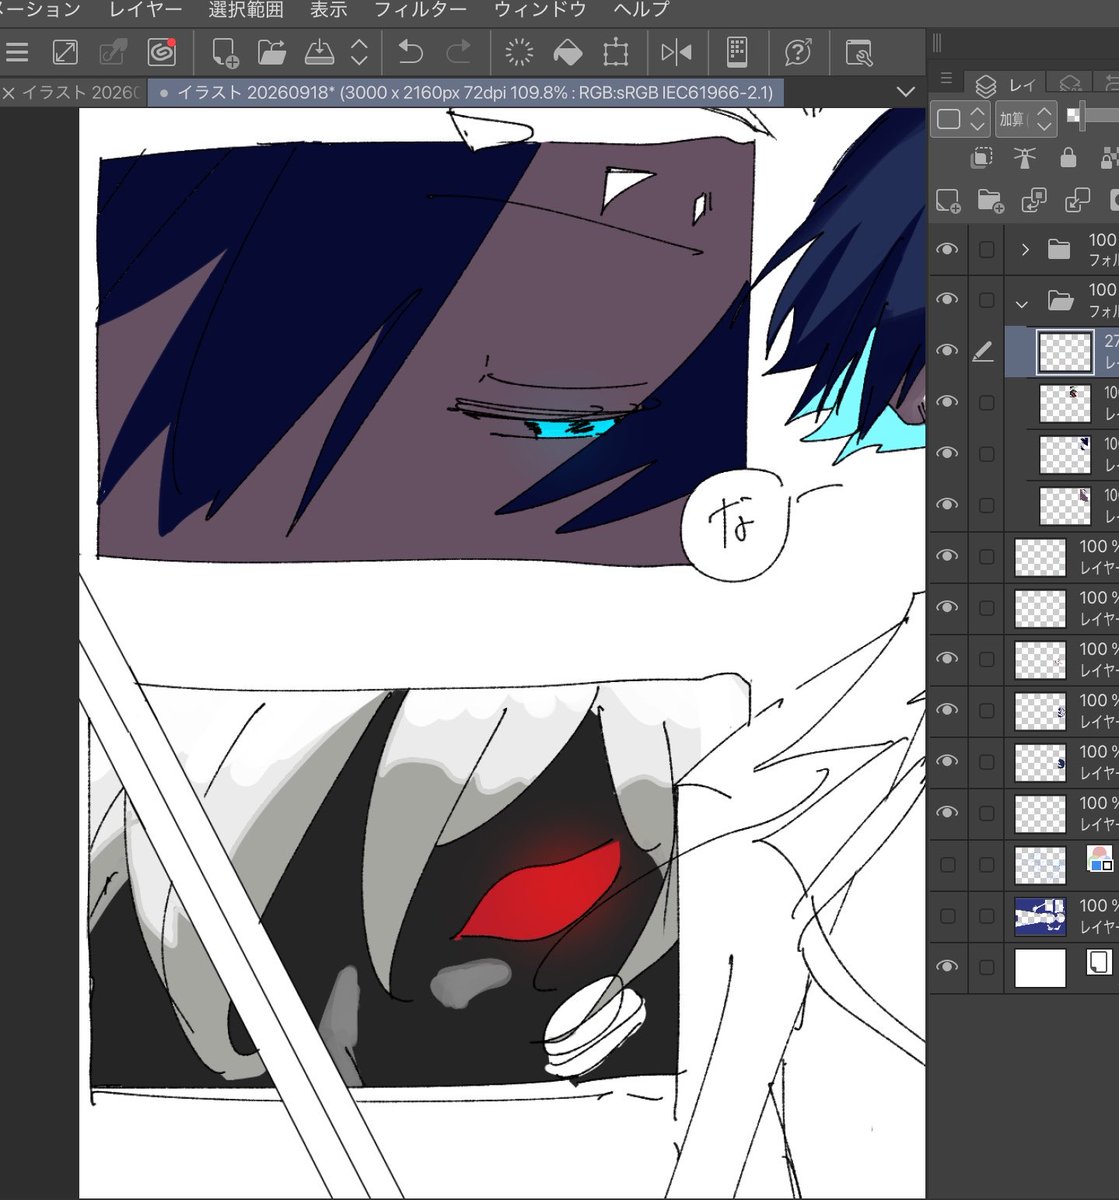Open the help question-mark icon
1119x1200 pixels.
[798, 52]
